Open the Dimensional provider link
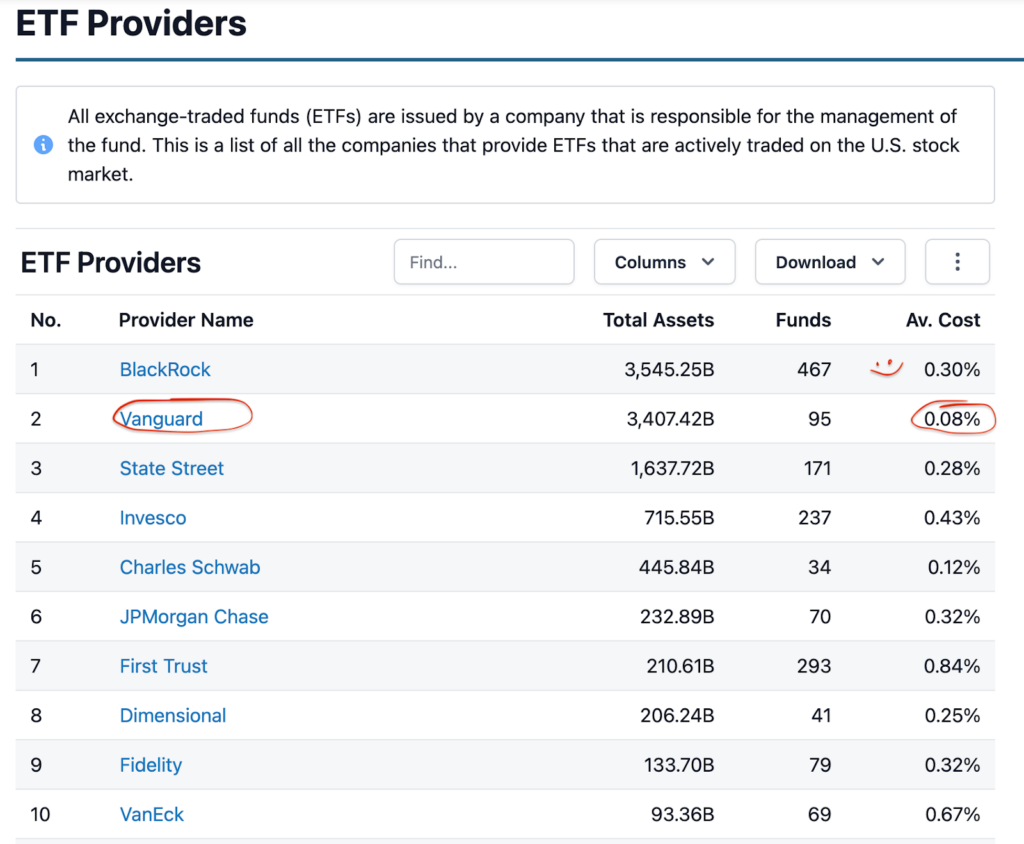 (173, 716)
